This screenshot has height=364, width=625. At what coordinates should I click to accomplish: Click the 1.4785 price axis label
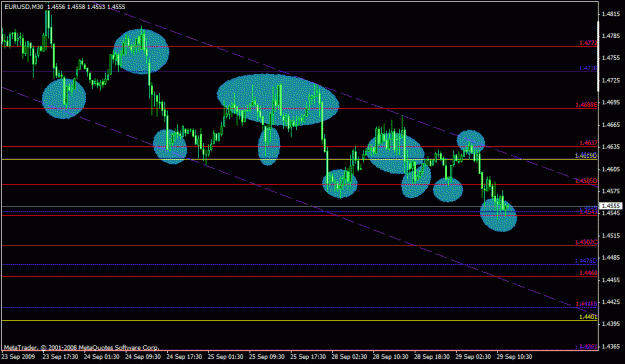tap(611, 36)
